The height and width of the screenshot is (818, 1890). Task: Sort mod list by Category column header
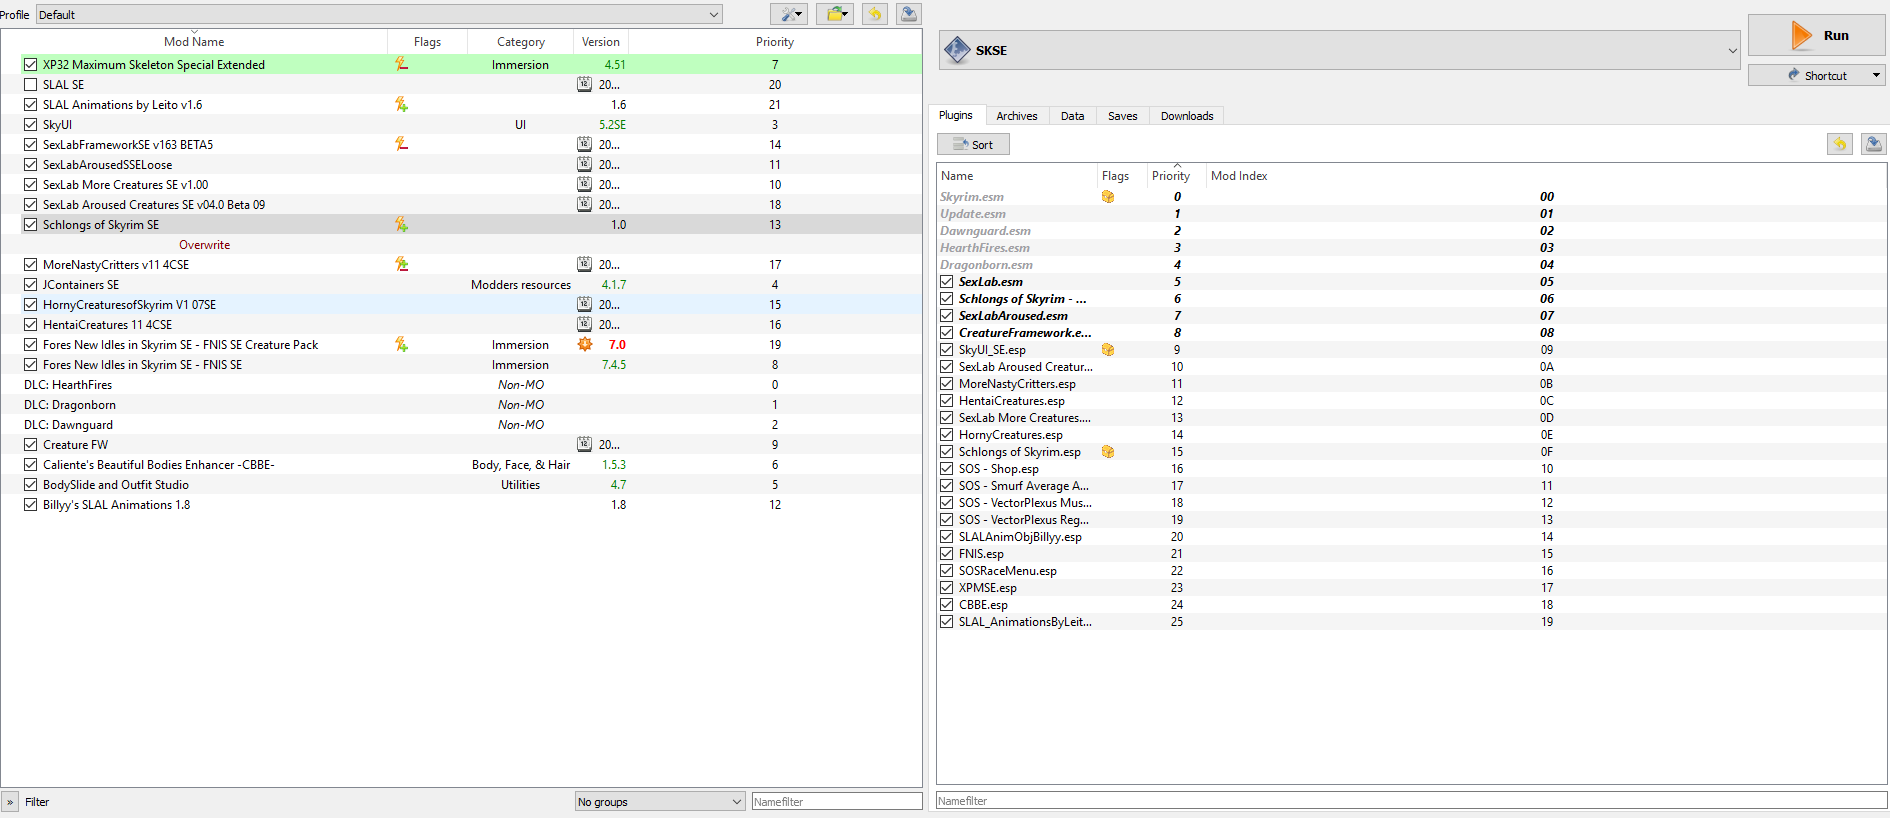point(520,42)
